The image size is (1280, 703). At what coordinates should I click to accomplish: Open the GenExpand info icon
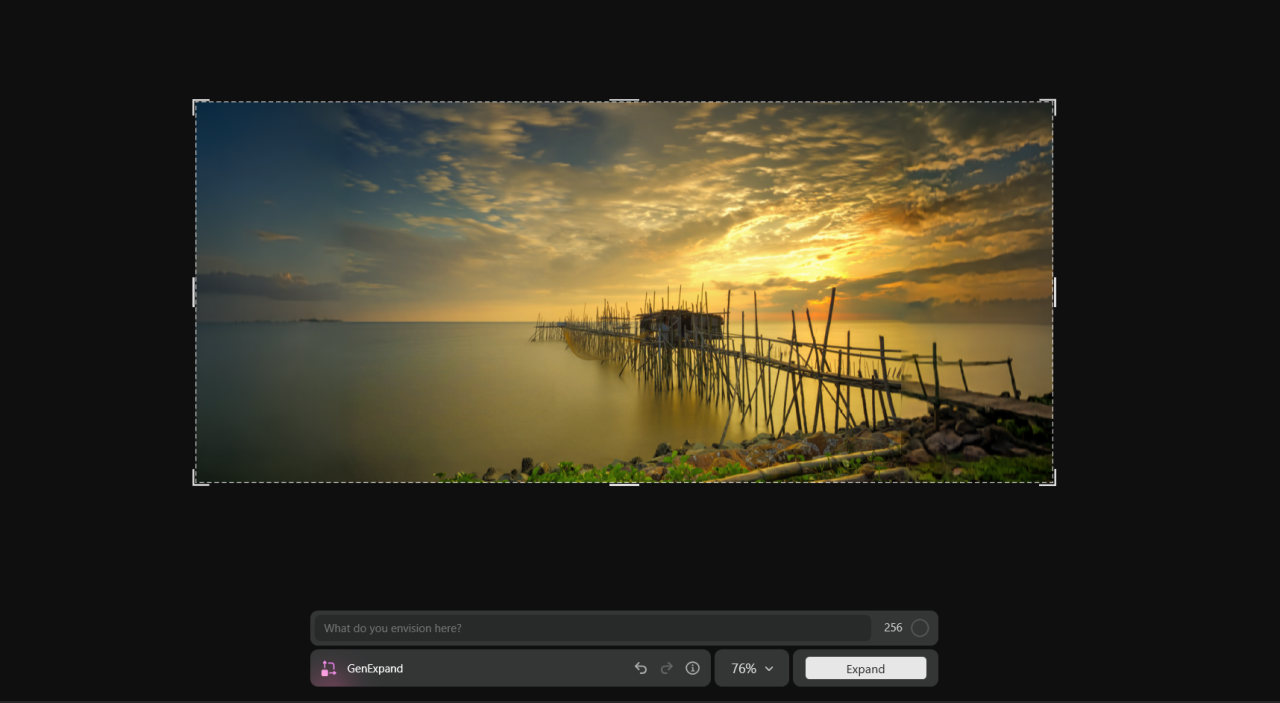692,668
